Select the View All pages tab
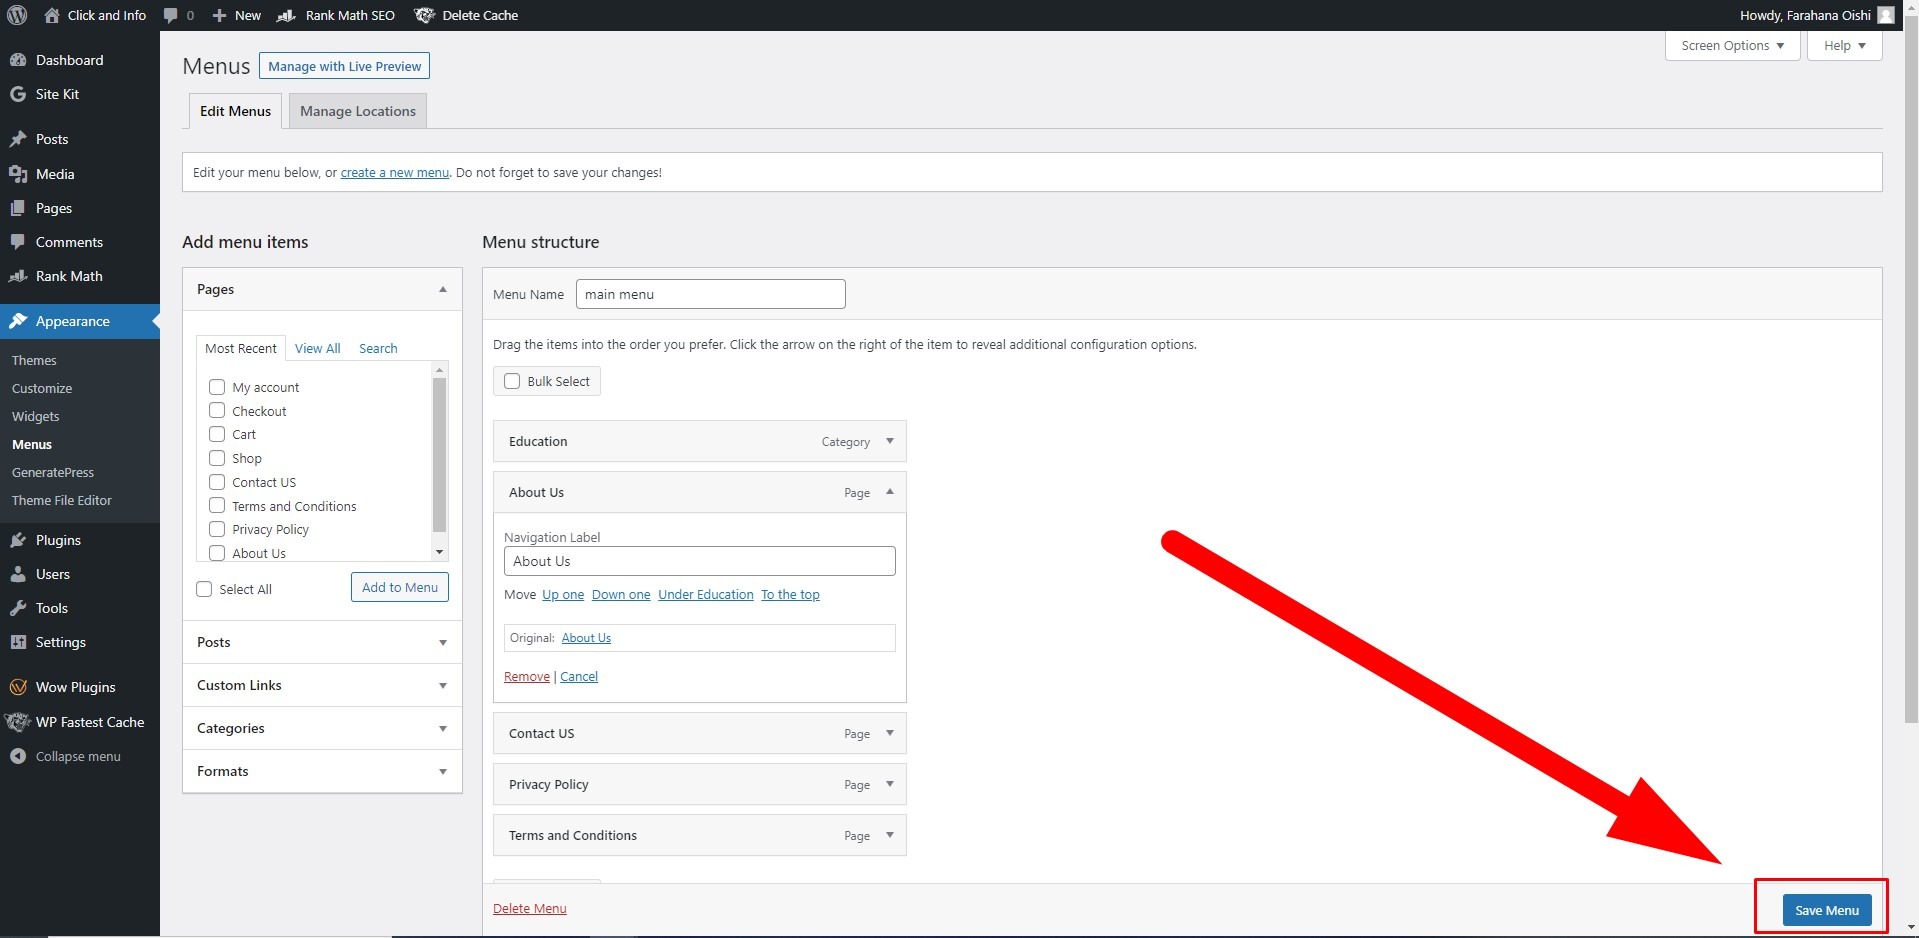 (317, 348)
